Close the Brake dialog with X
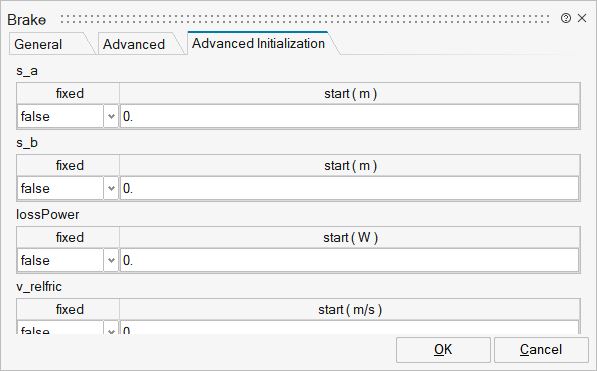 coord(582,18)
